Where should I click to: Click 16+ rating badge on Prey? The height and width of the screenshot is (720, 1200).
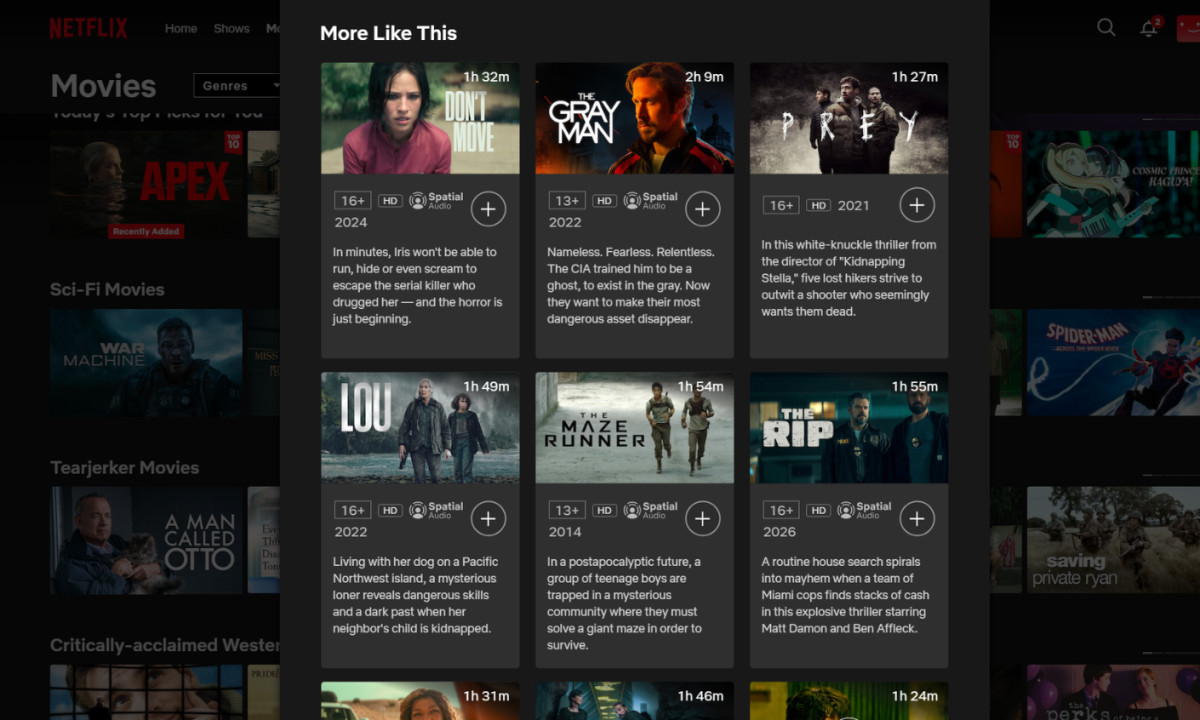(x=782, y=205)
